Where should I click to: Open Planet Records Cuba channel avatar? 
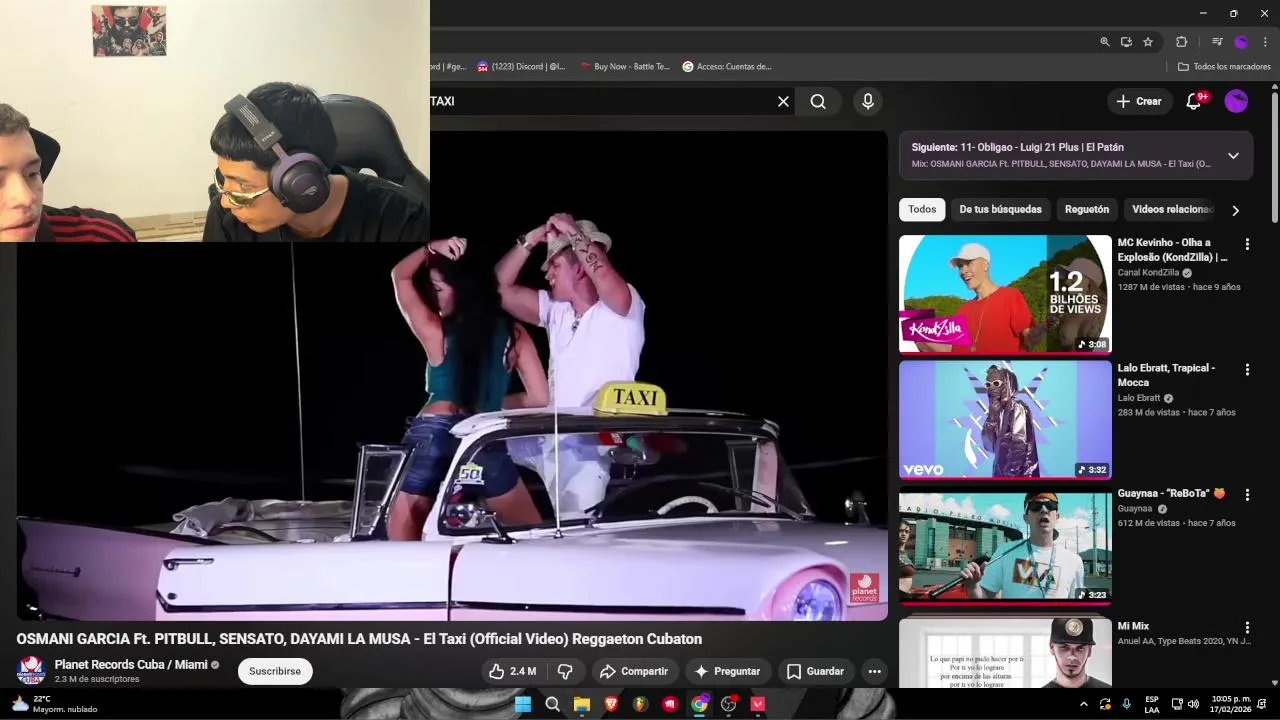click(x=31, y=671)
